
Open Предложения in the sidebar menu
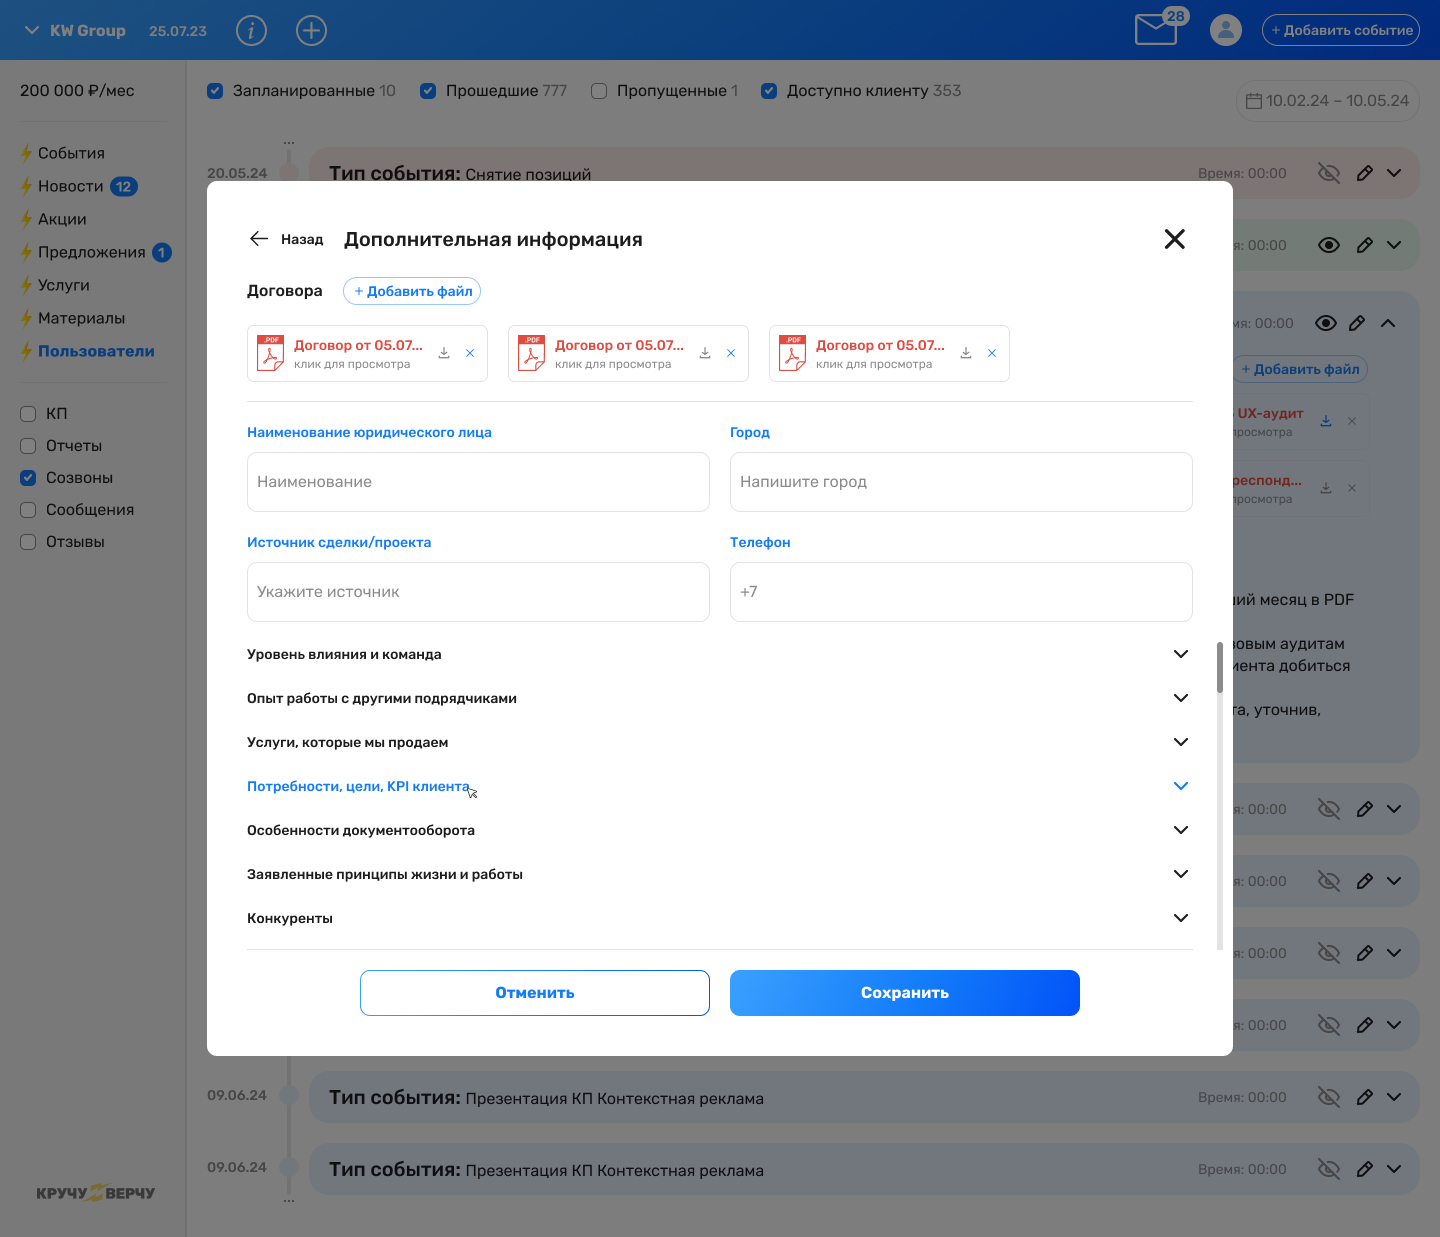point(92,252)
